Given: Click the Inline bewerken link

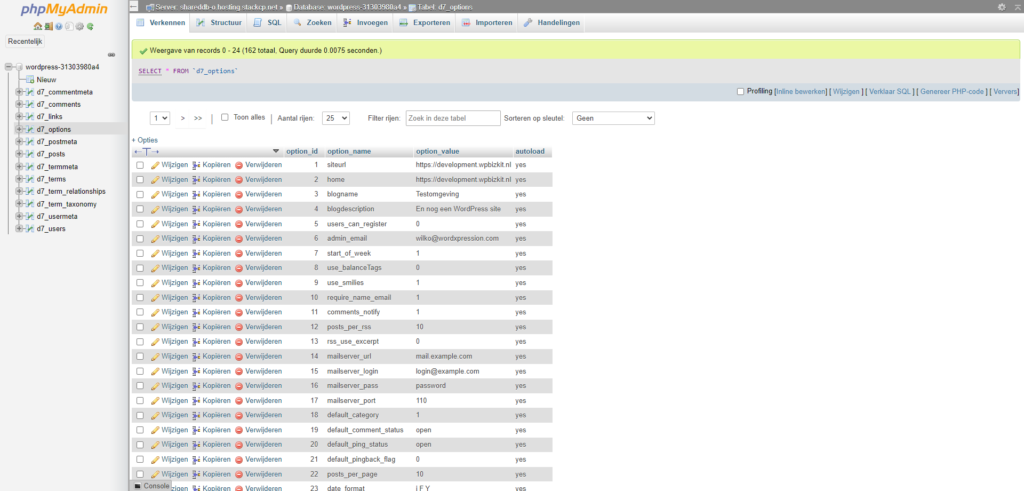Looking at the screenshot, I should (x=801, y=91).
